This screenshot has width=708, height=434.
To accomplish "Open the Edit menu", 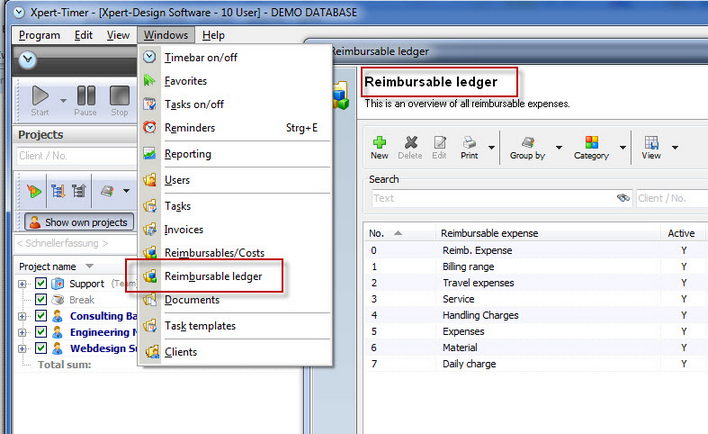I will 84,35.
